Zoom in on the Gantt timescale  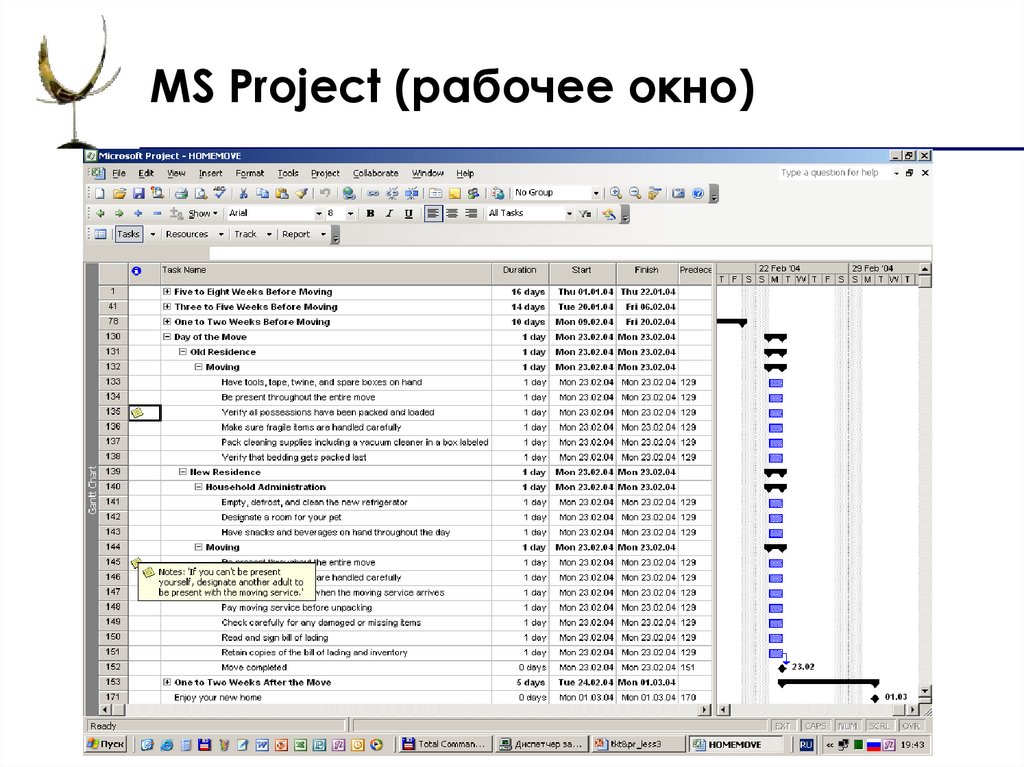click(616, 193)
